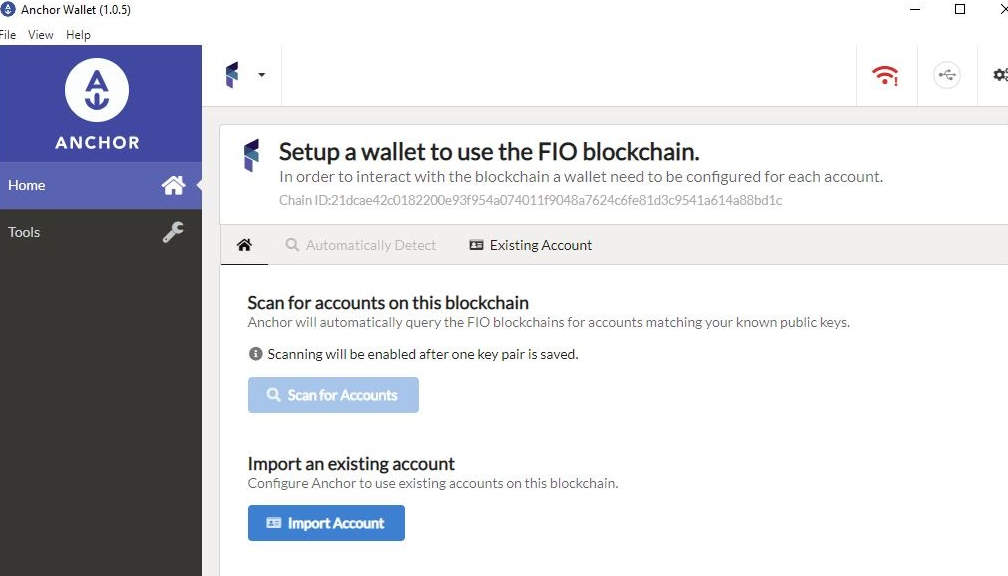Click the Import Account button
The width and height of the screenshot is (1008, 576).
pyautogui.click(x=327, y=523)
